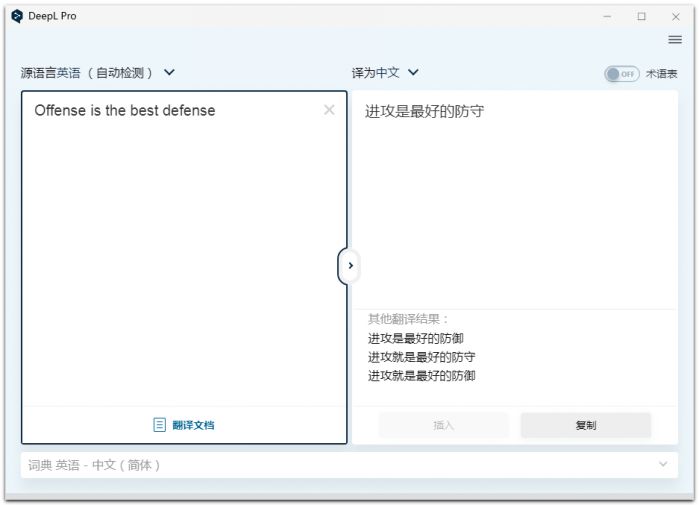Screen dimensions: 699x505
Task: Expand the dictionary panel chevron
Action: click(x=662, y=465)
